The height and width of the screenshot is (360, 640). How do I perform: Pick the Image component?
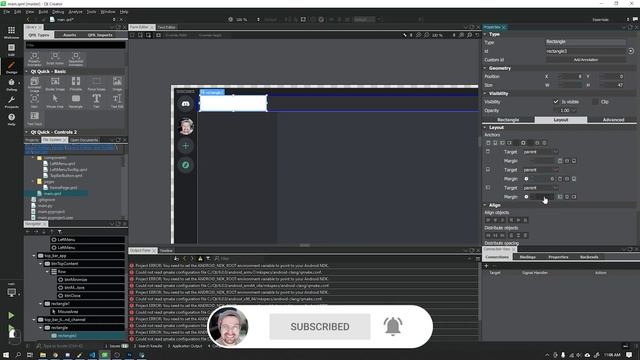(117, 84)
